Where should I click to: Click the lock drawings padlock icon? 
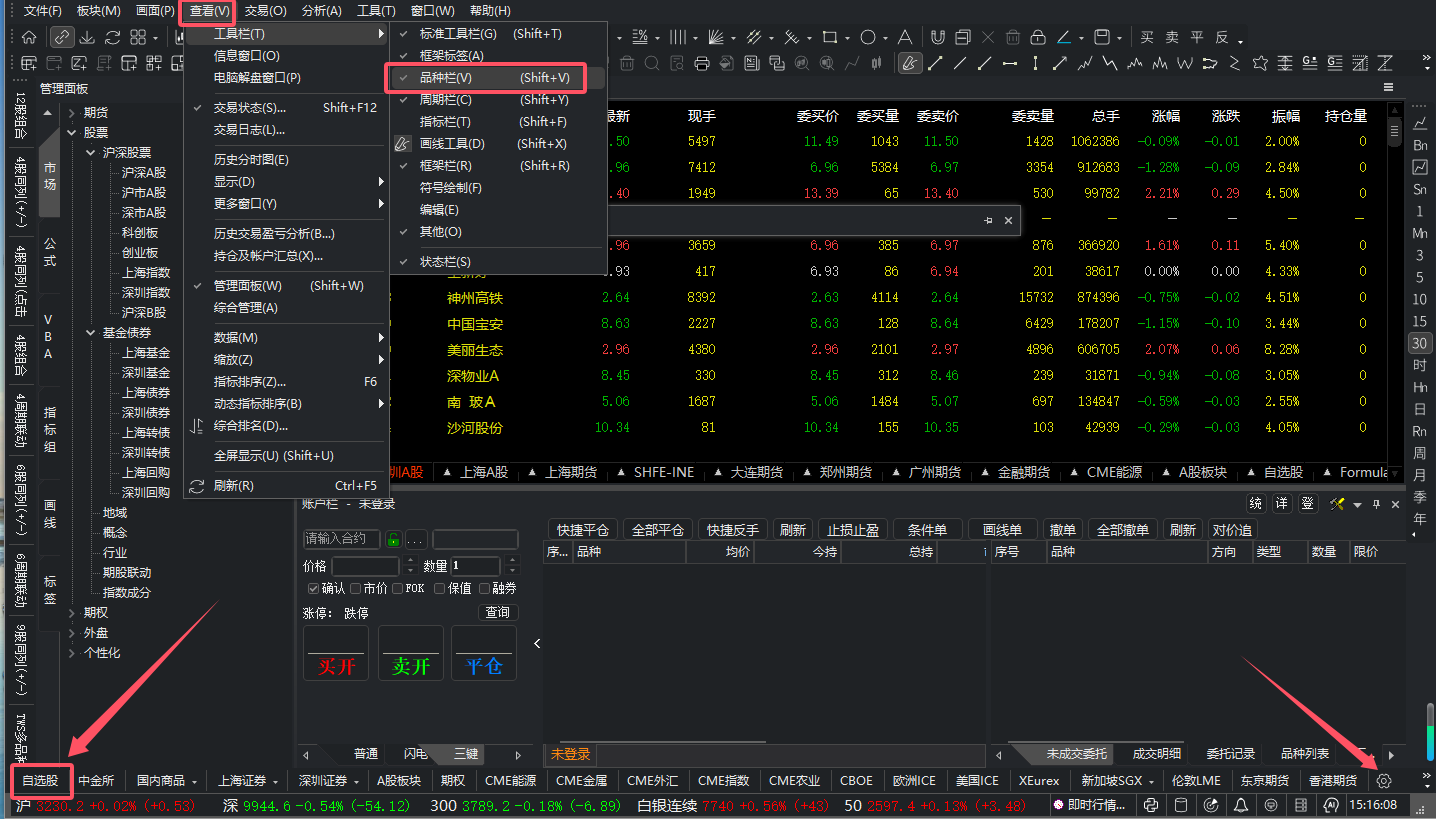point(1038,37)
